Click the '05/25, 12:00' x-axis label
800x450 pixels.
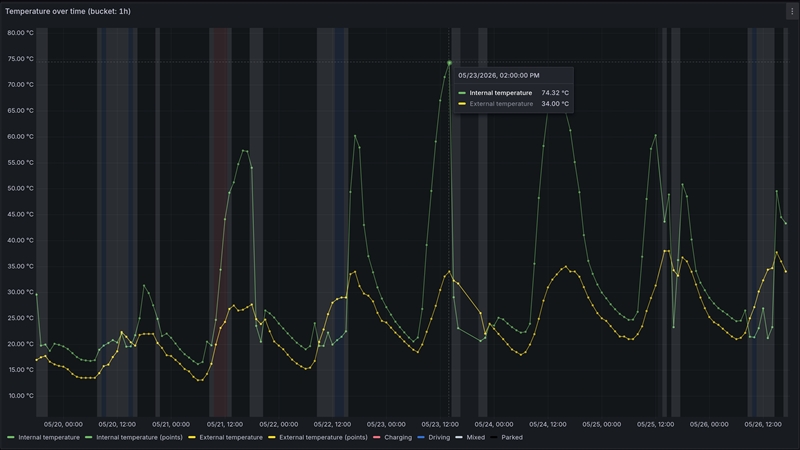coord(655,424)
